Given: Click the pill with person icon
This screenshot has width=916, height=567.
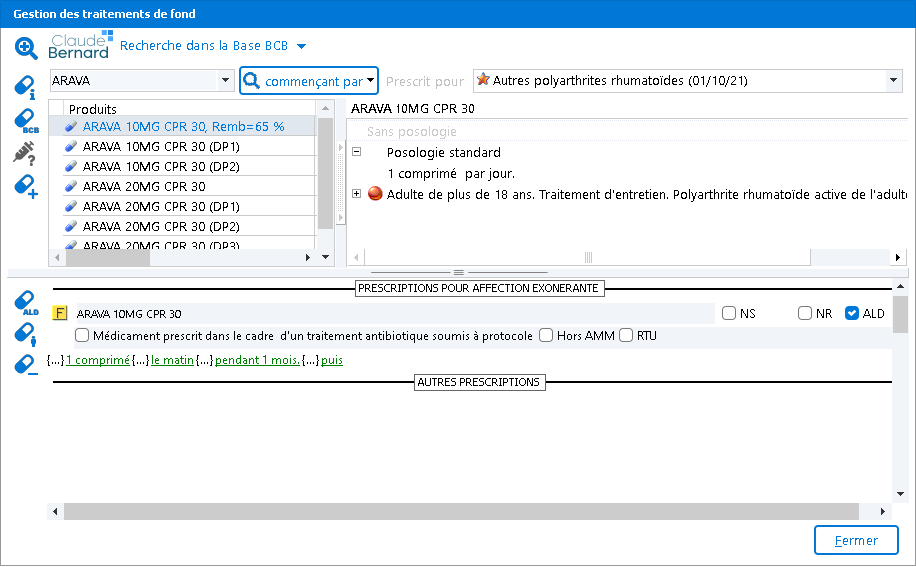Looking at the screenshot, I should 26,334.
